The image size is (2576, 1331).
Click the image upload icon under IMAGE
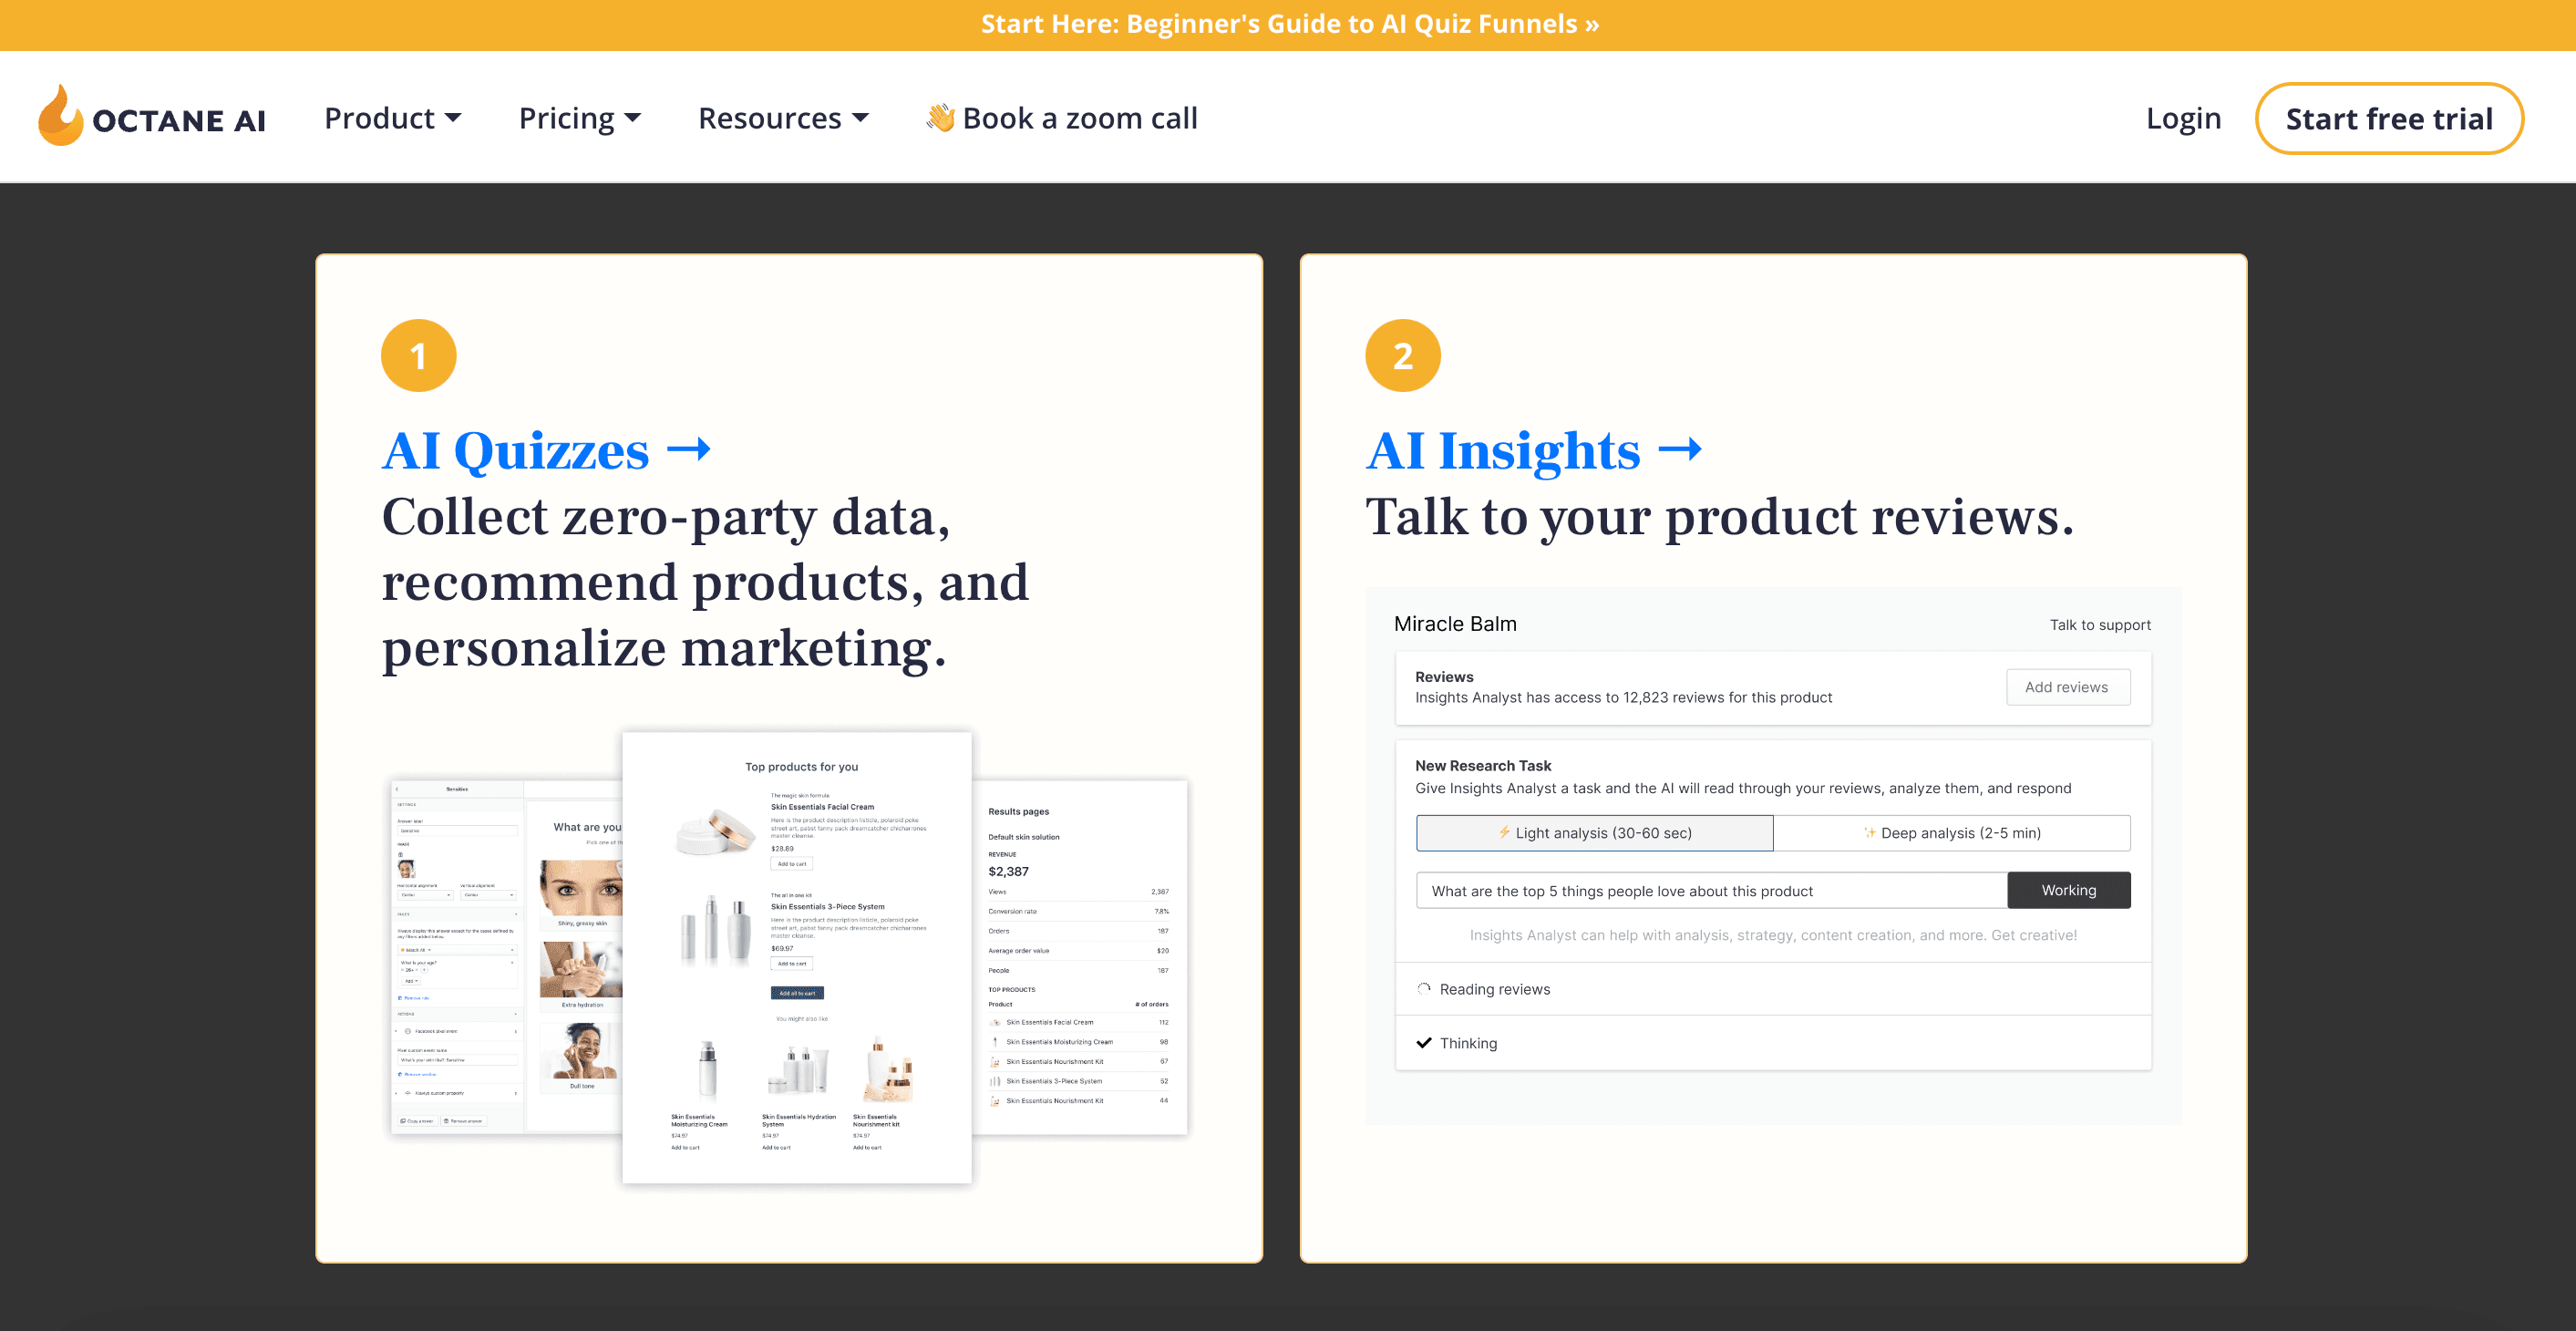click(400, 855)
